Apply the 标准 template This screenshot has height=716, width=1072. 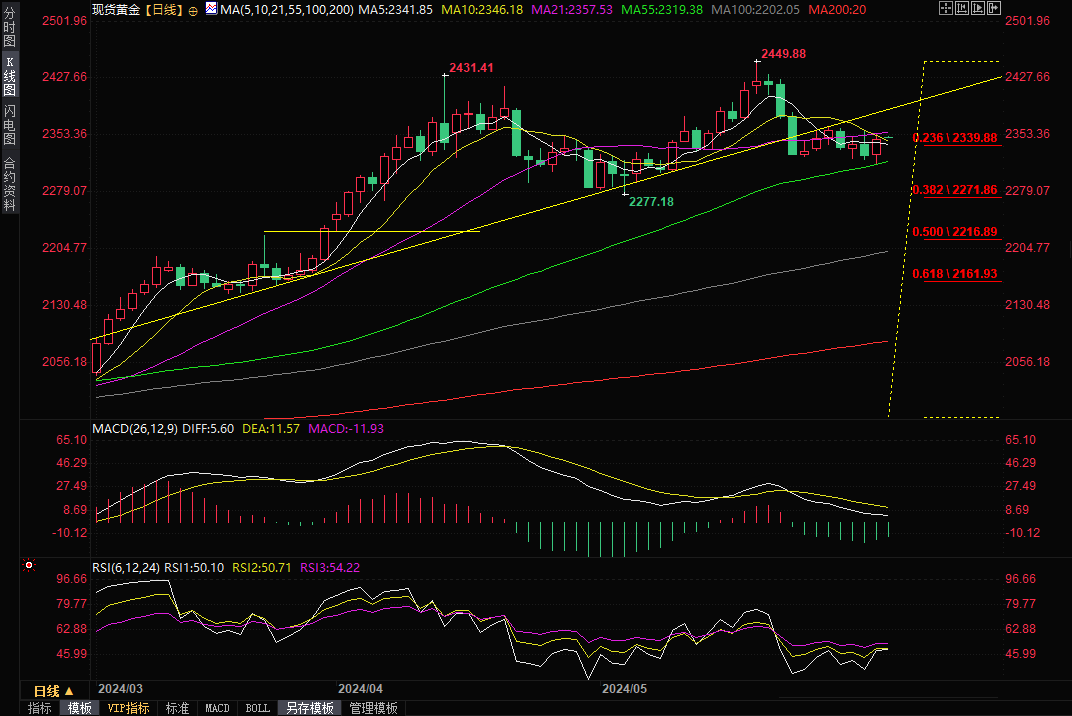coord(177,708)
